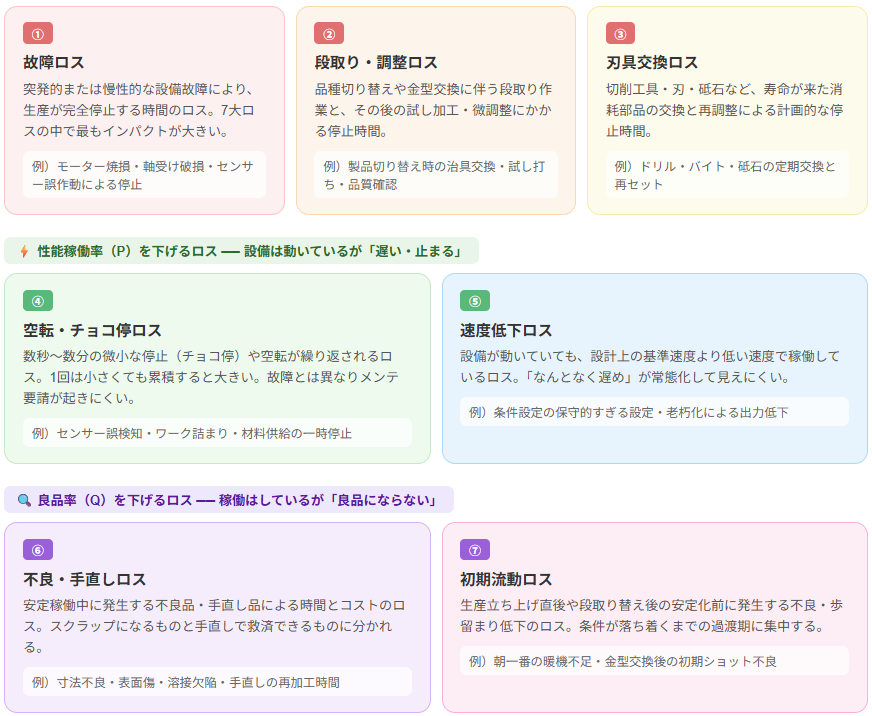Screen dimensions: 872x716
Task: Click the 刃具交換ロス heading
Action: [x=652, y=62]
